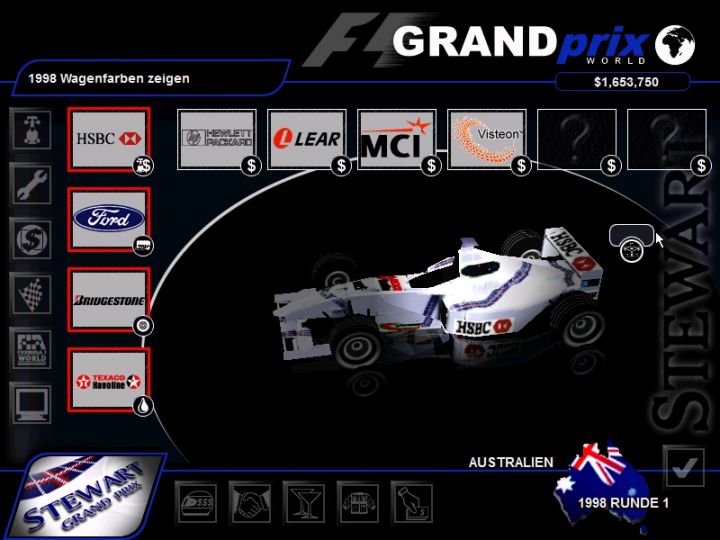
Task: Select the MCI sponsor logo
Action: (x=396, y=139)
